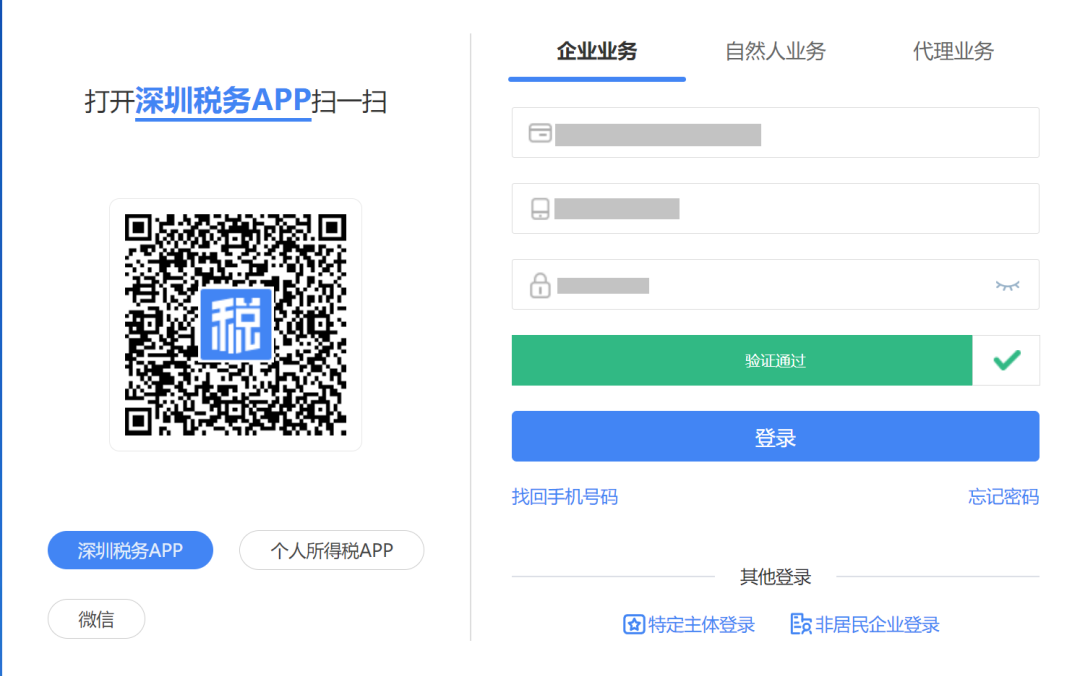Click the 深圳税务APP heading link

(223, 101)
